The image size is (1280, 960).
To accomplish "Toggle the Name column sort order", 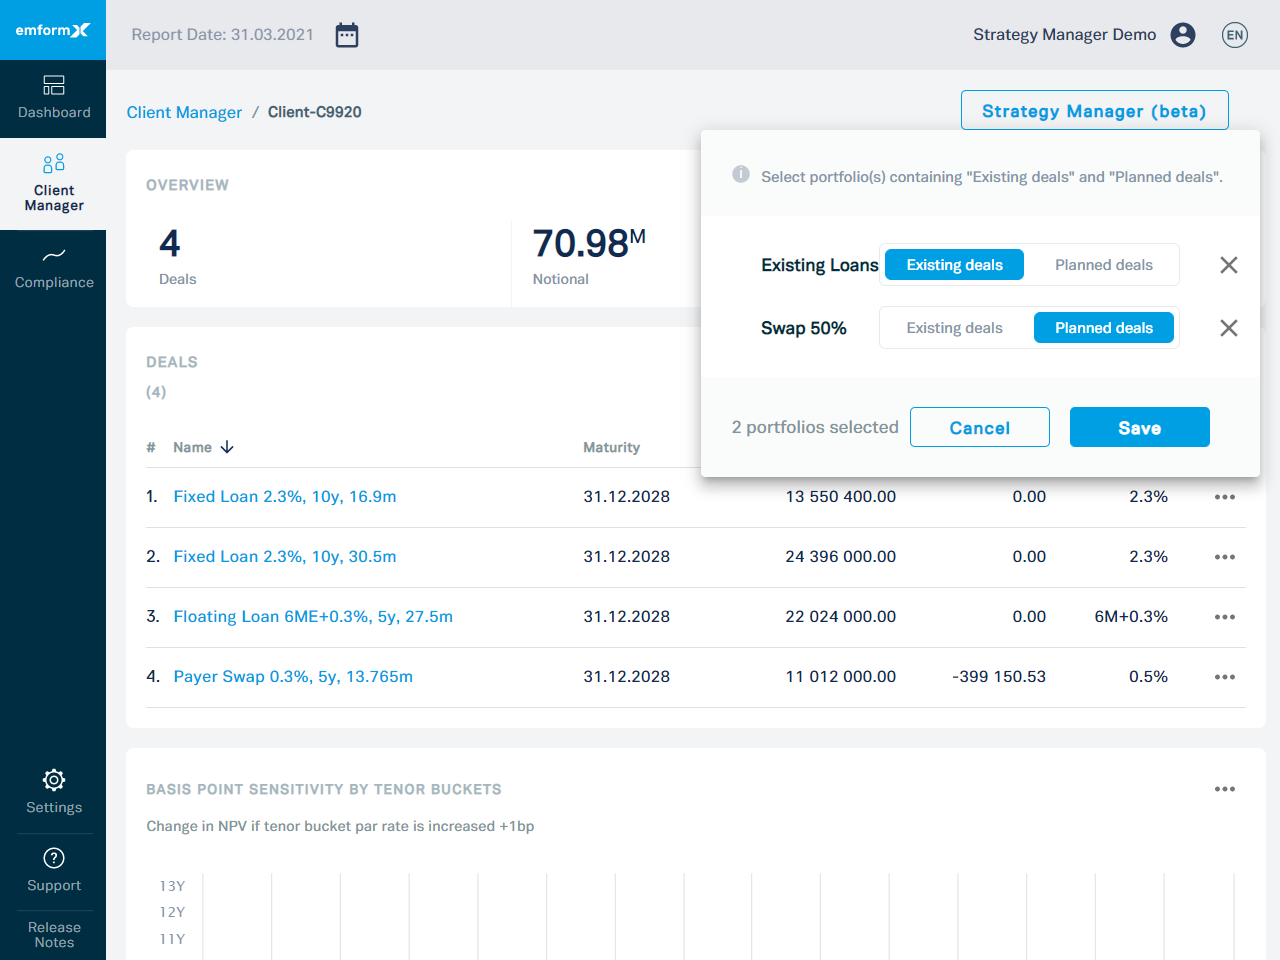I will click(224, 447).
